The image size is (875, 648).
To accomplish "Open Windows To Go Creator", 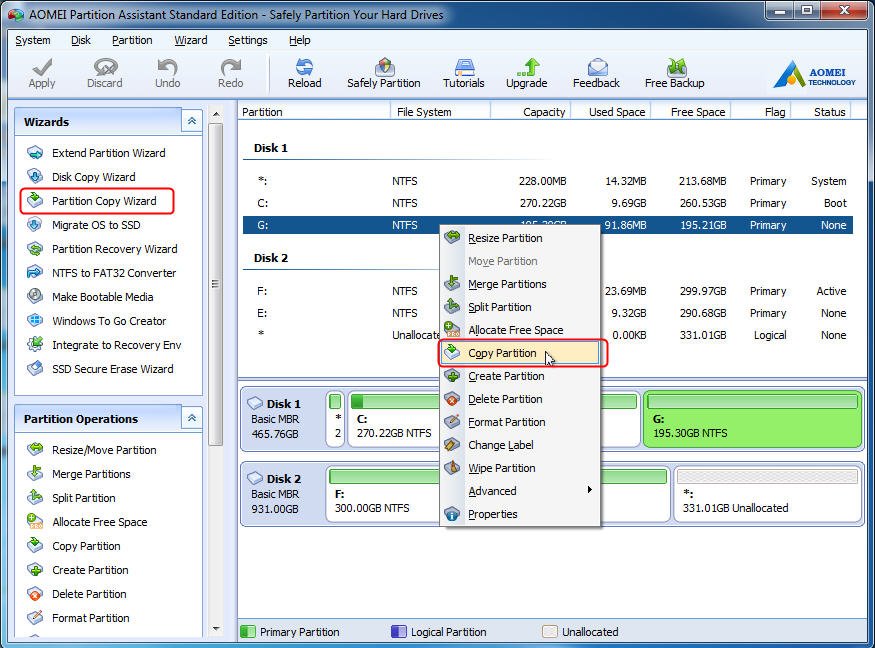I will (x=97, y=321).
